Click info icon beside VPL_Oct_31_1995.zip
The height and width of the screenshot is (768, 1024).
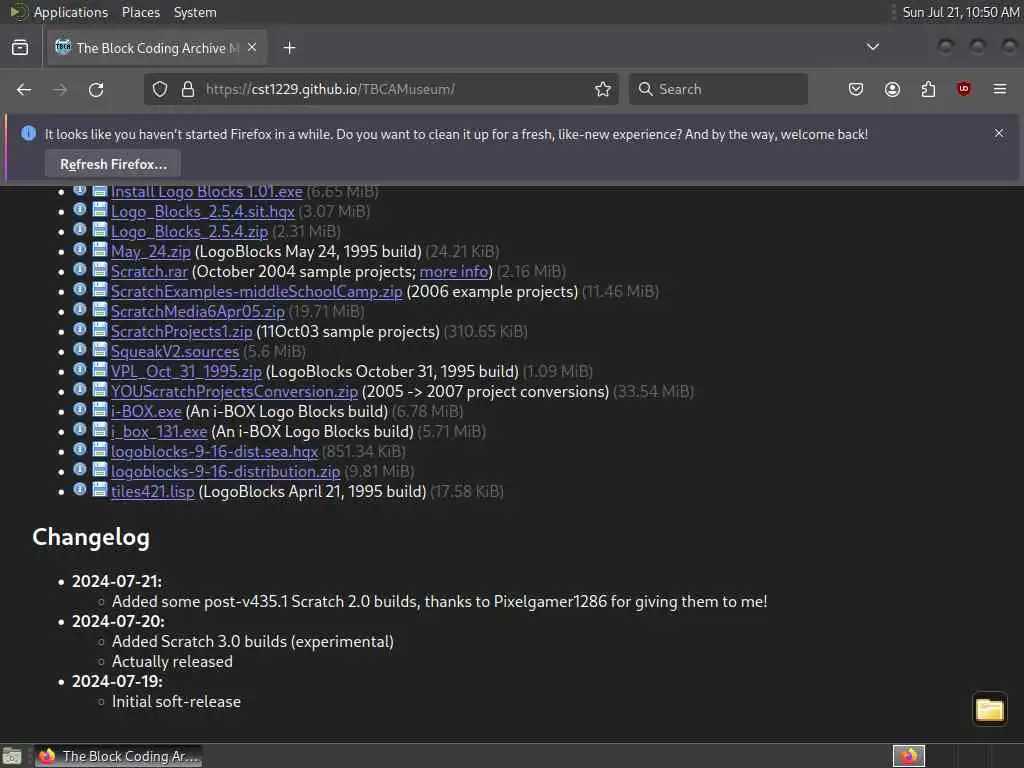[x=80, y=370]
